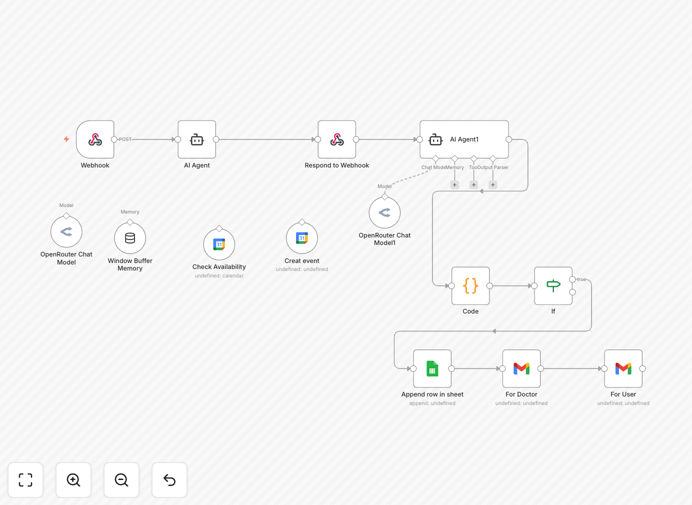Viewport: 692px width, 505px height.
Task: Click the If node false output connector
Action: point(572,292)
